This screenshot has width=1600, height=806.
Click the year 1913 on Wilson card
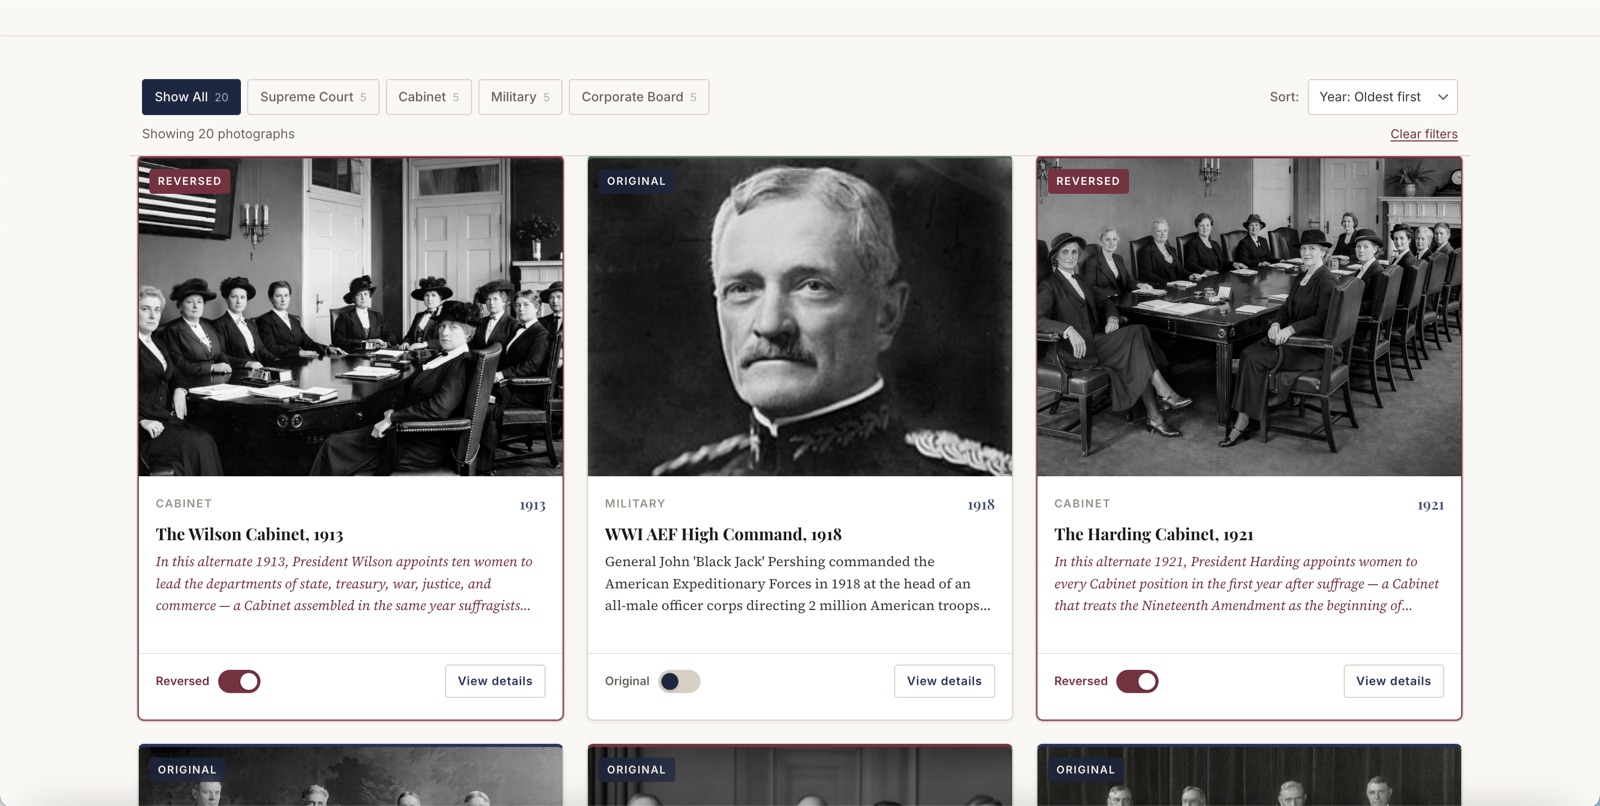533,505
